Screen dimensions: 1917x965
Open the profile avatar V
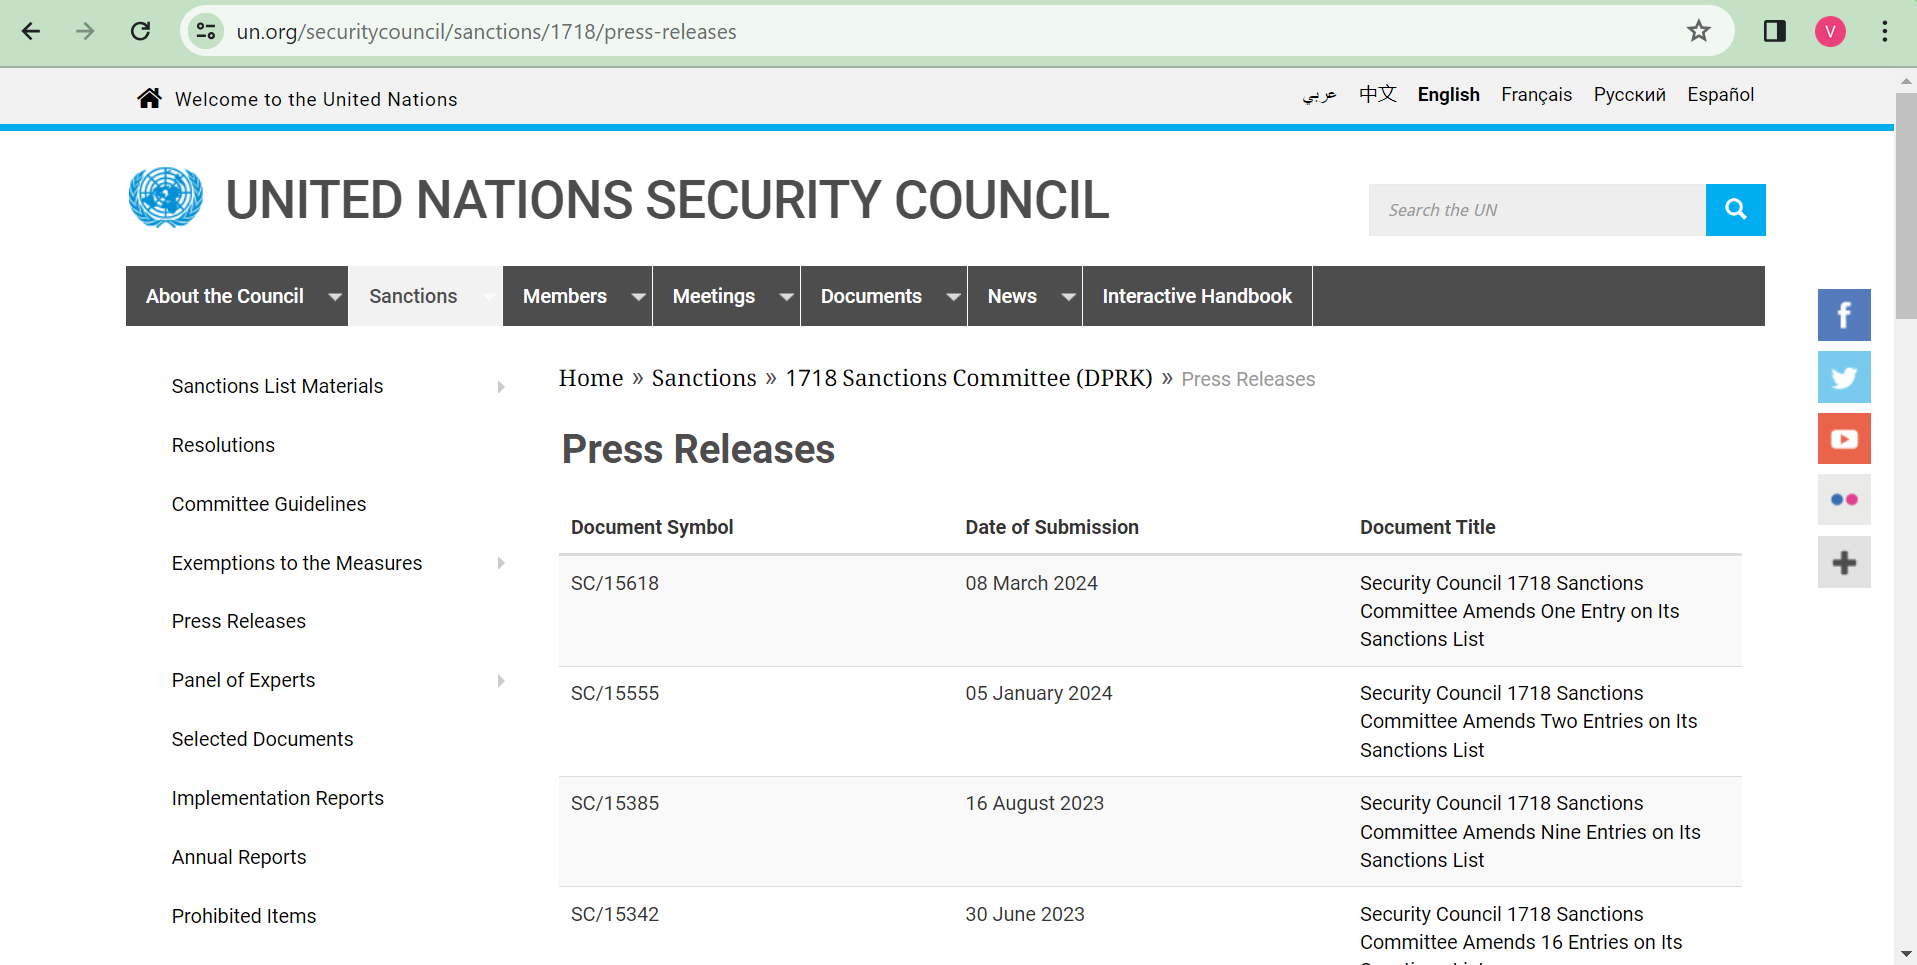(x=1830, y=31)
